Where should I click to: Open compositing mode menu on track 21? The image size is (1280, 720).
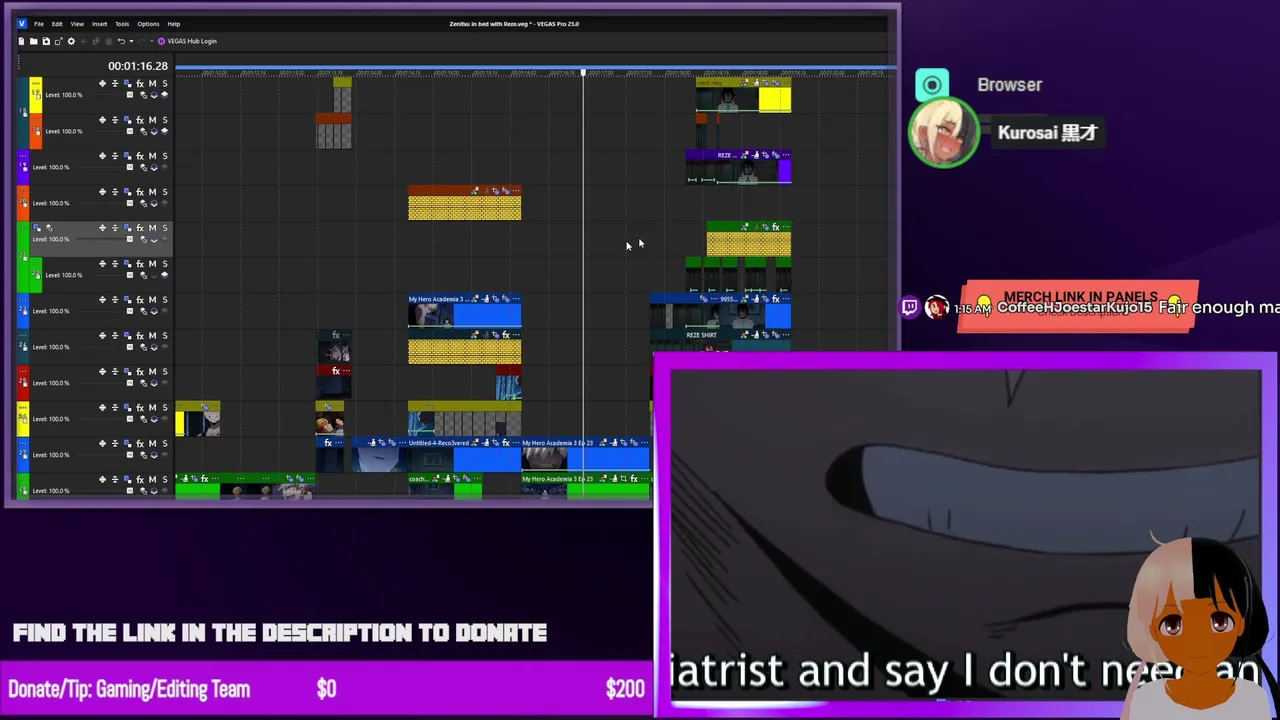143,239
